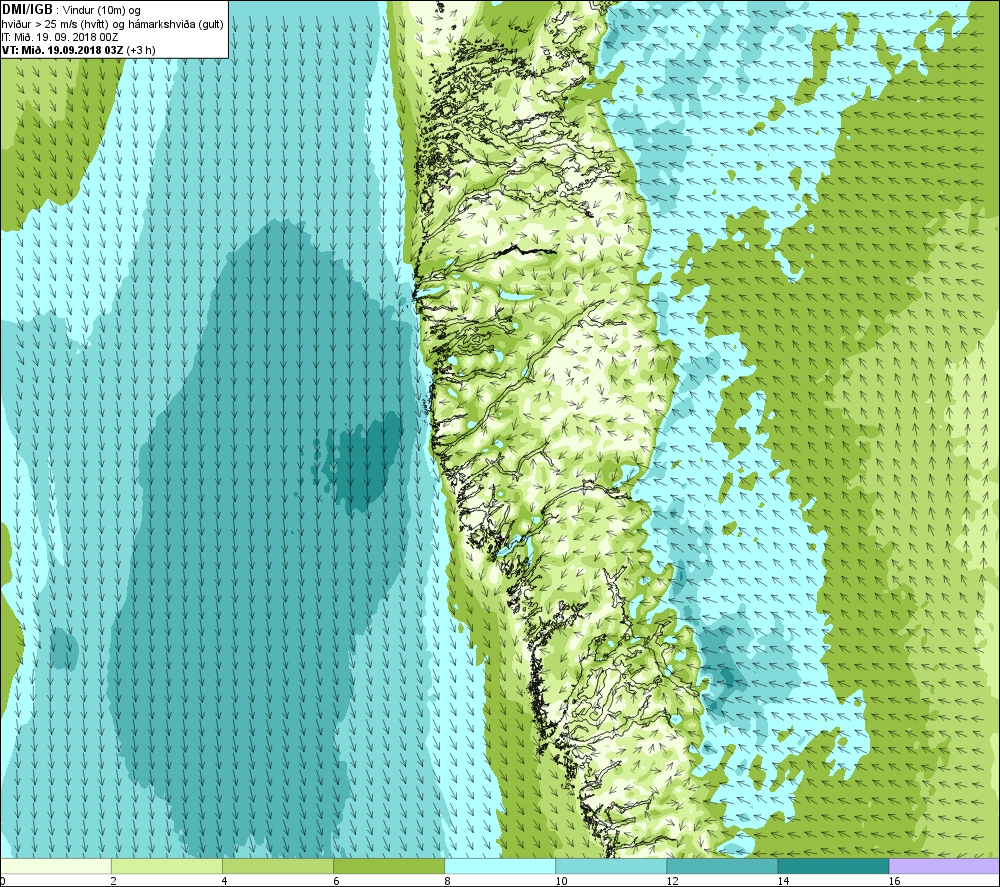1000x887 pixels.
Task: Click the legend scale label '4'
Action: pyautogui.click(x=224, y=881)
